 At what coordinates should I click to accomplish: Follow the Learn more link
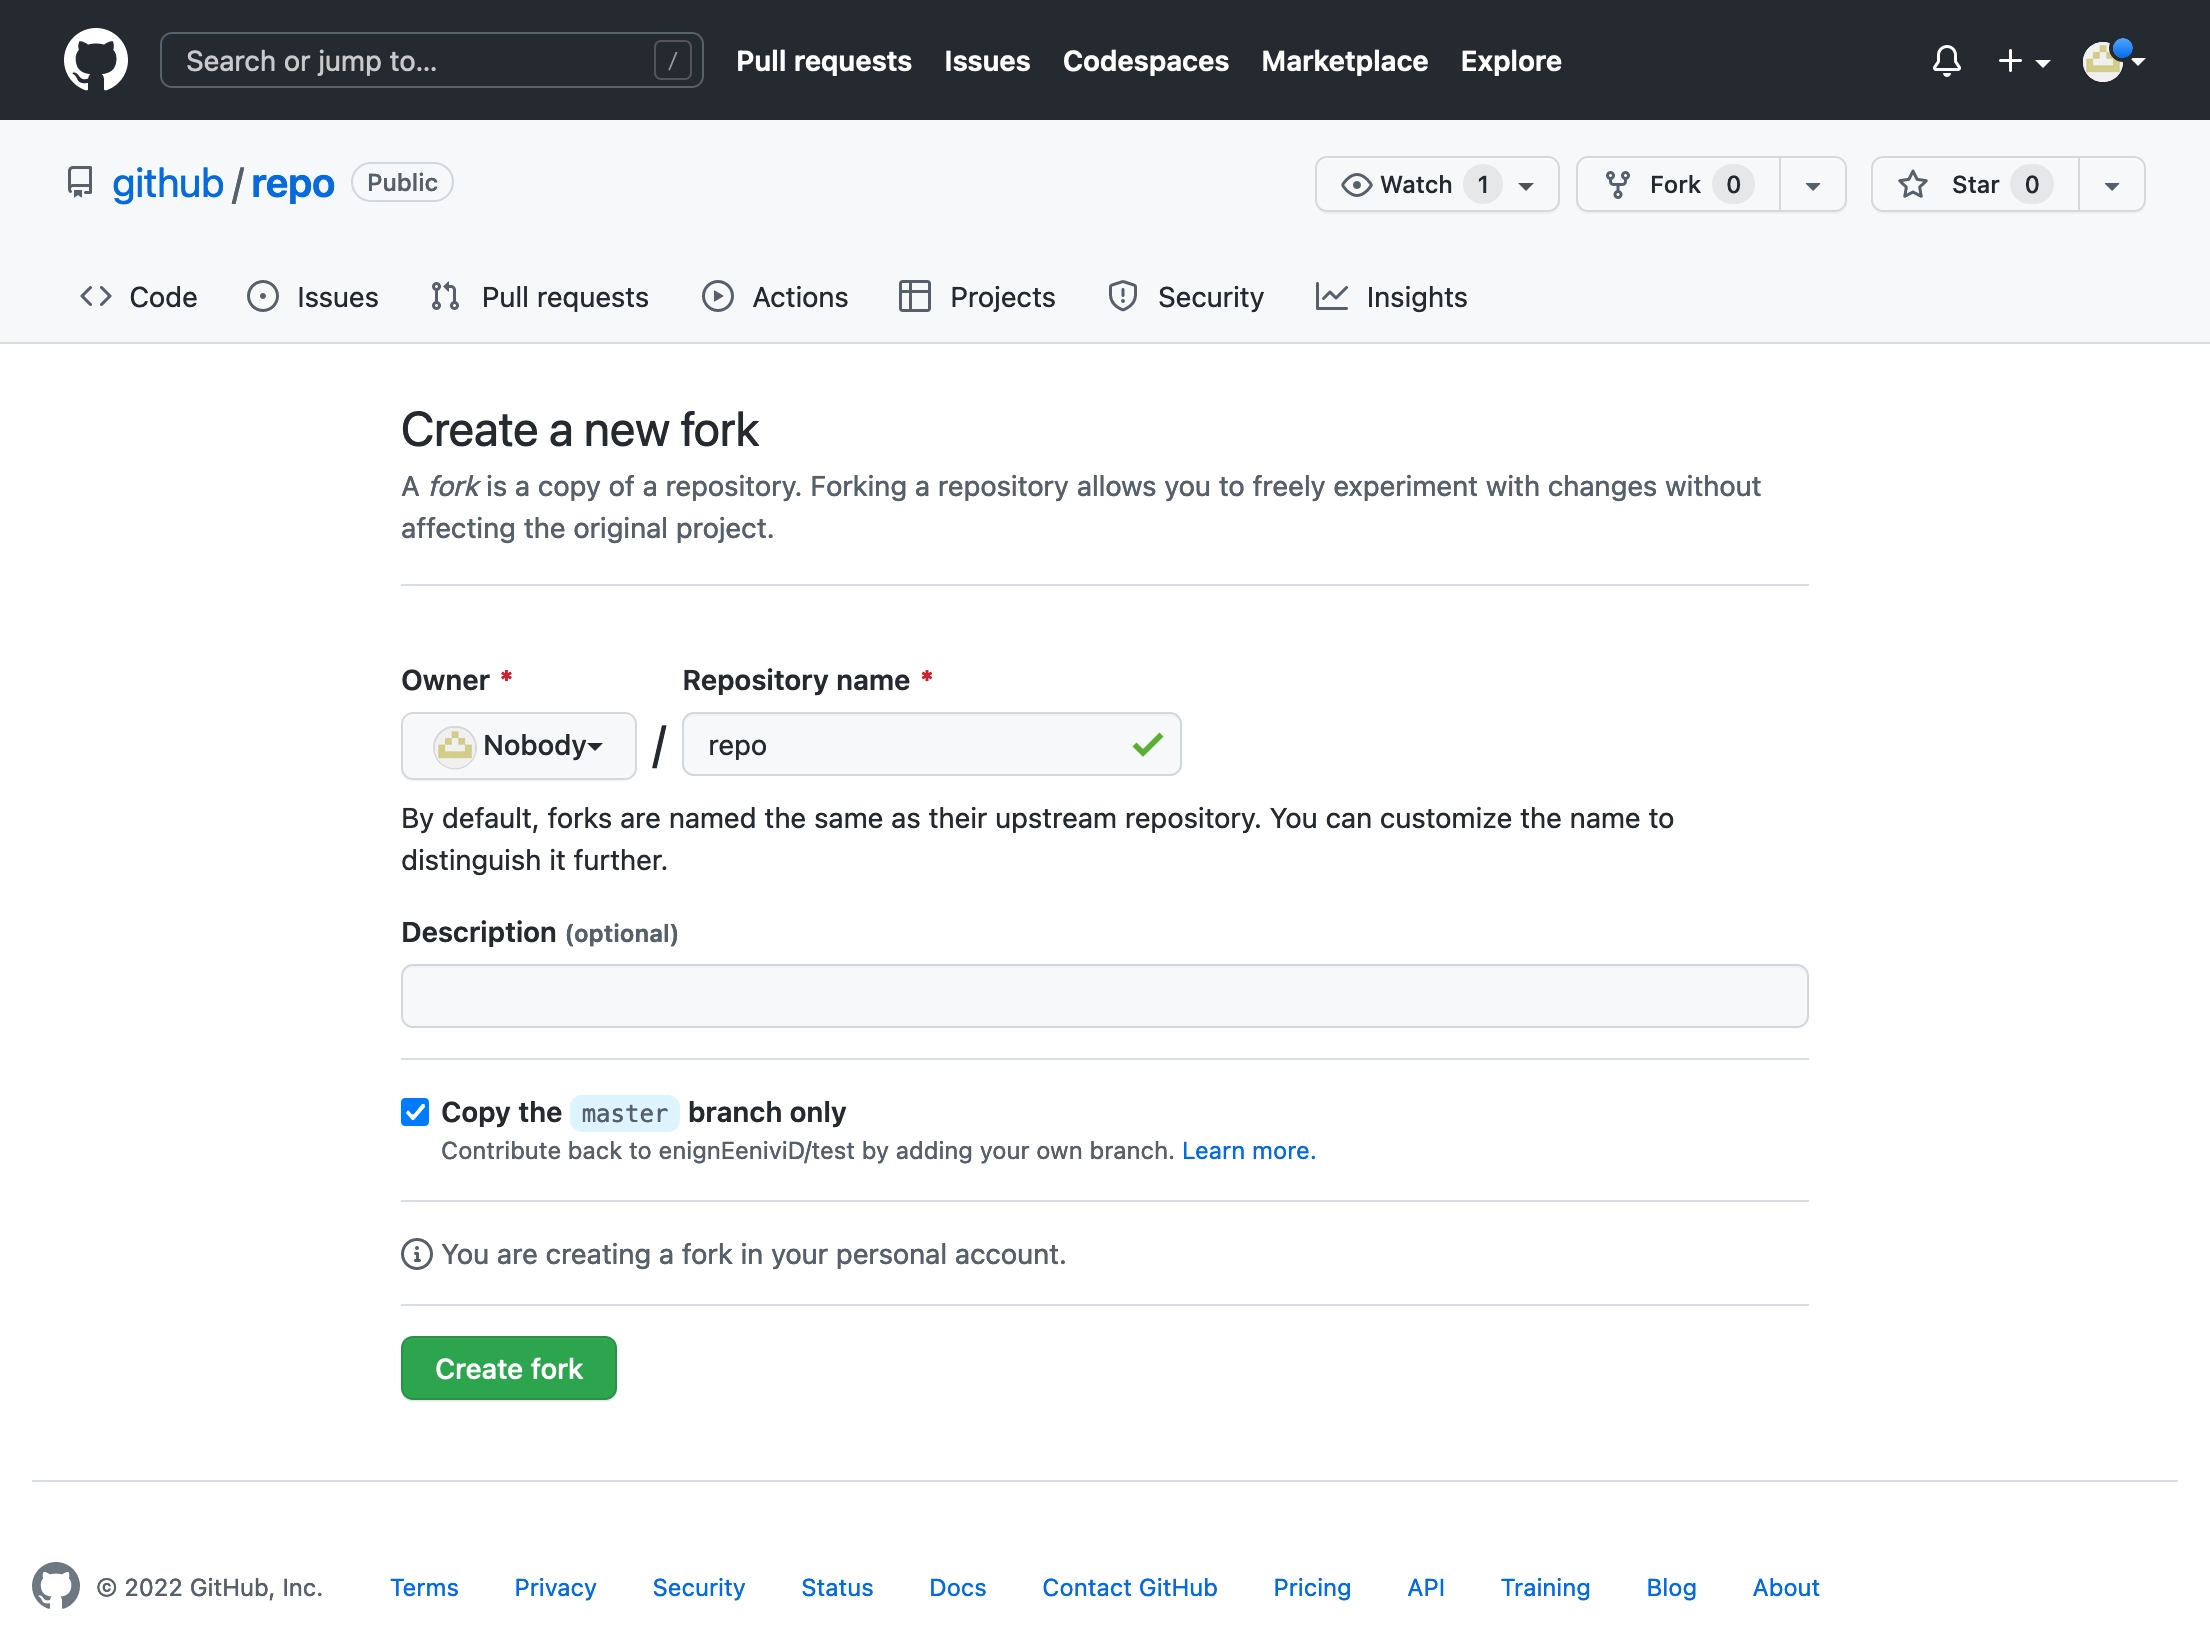[x=1248, y=1151]
